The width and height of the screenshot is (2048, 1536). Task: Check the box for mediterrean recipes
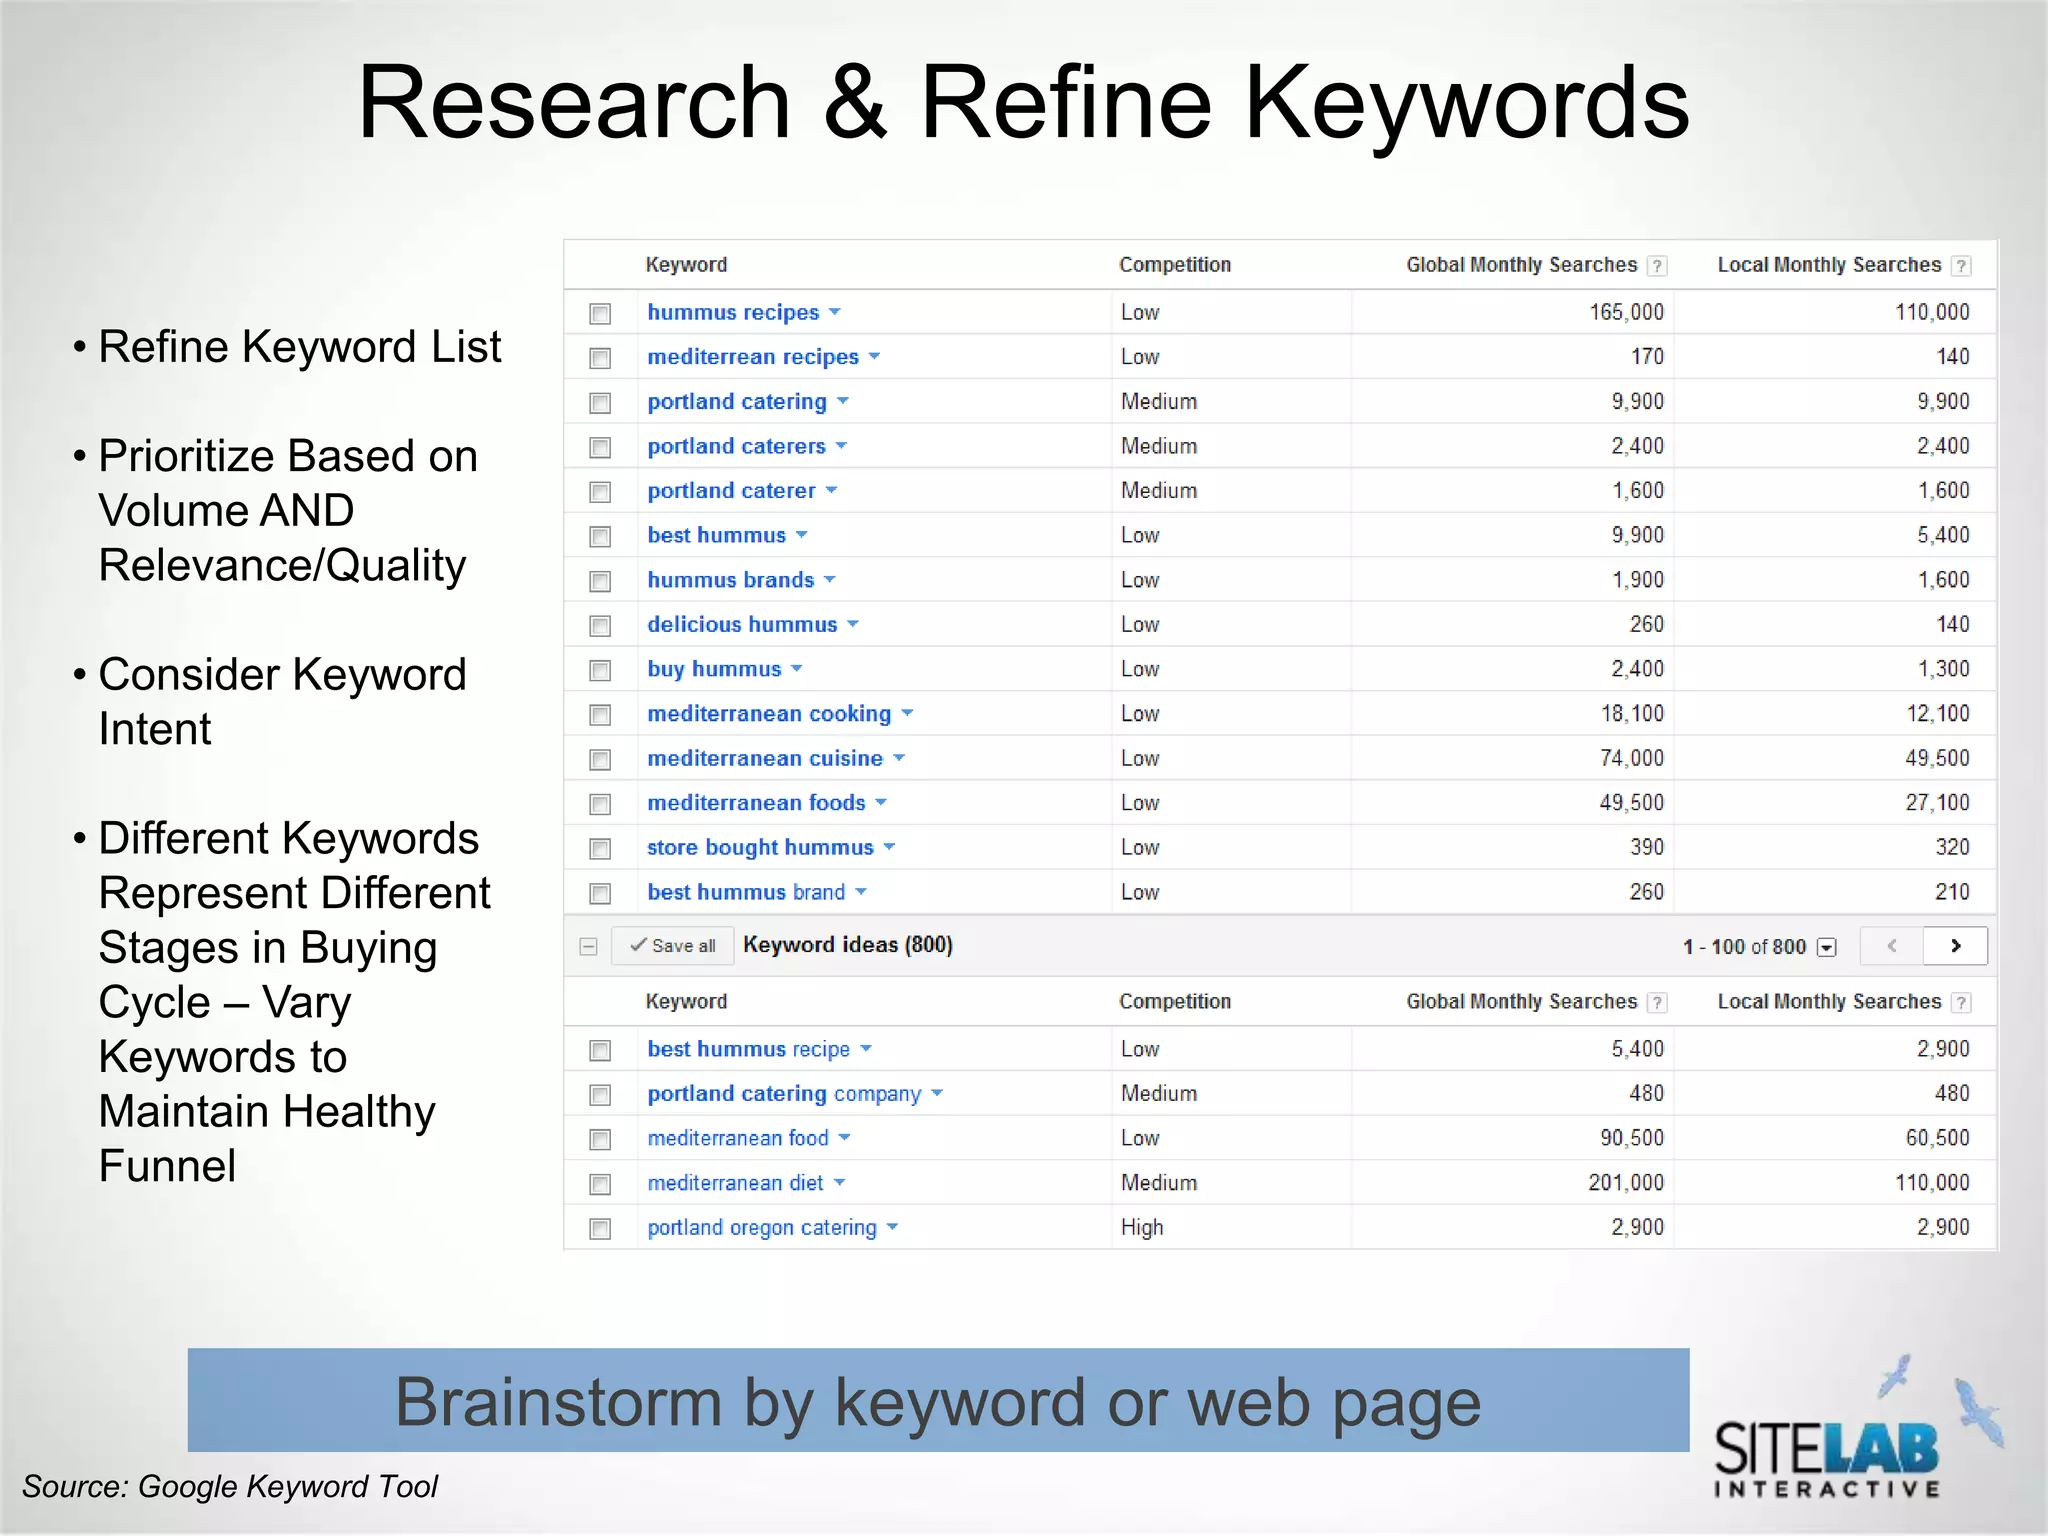click(600, 358)
